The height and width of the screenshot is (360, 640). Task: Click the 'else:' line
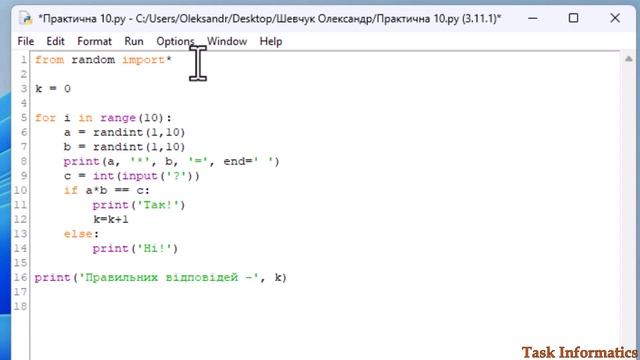(81, 234)
